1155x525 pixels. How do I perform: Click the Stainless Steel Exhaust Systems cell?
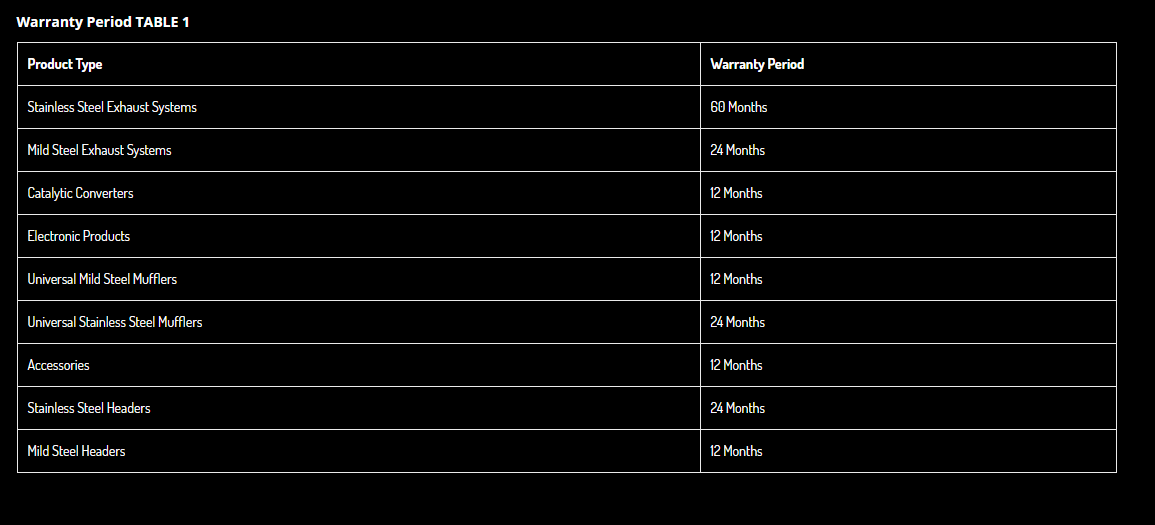click(x=359, y=108)
